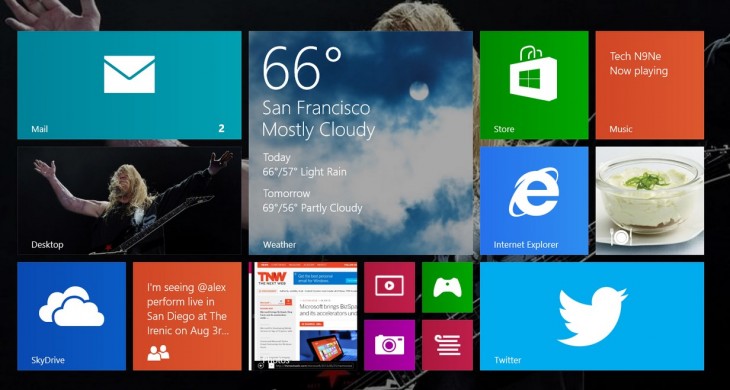Open the Food & Drink dish photo tile
The width and height of the screenshot is (730, 390).
point(649,201)
